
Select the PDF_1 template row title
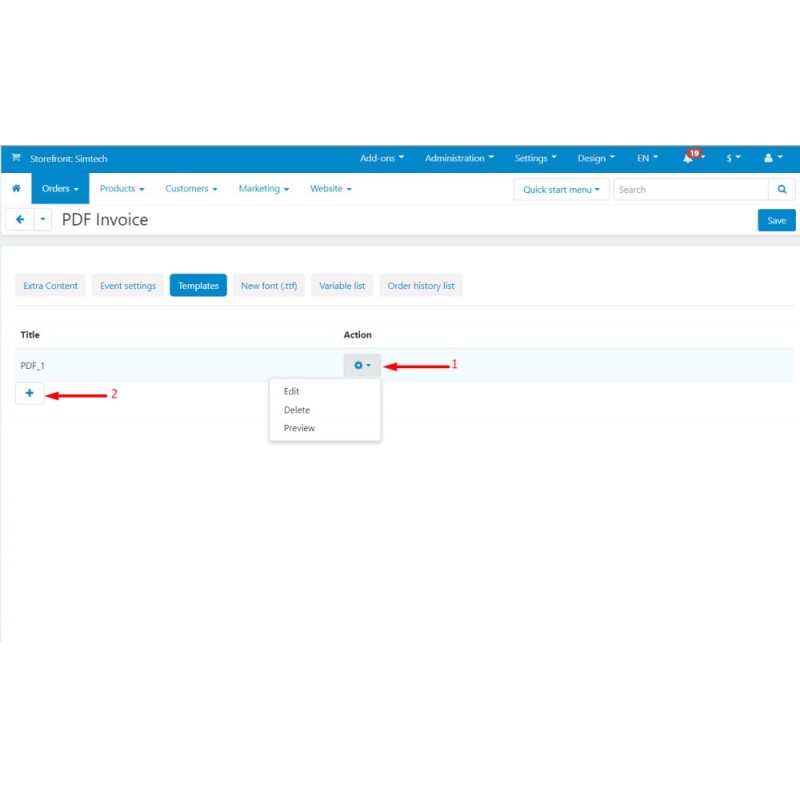[33, 365]
